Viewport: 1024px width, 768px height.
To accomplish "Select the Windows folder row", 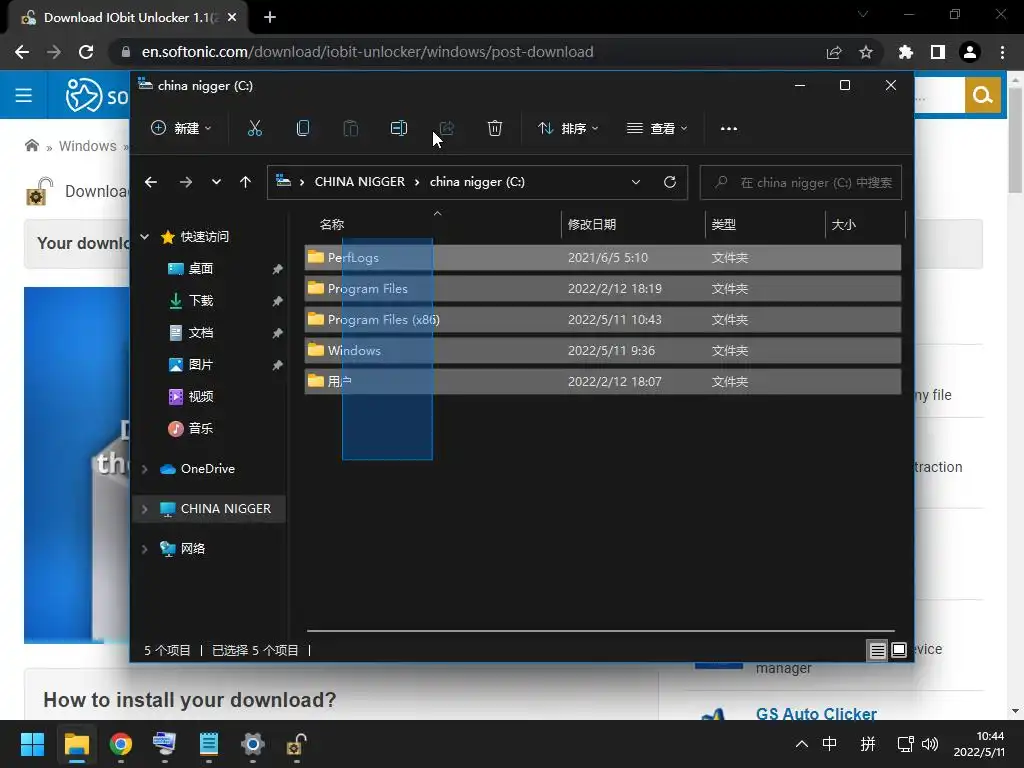I will 603,351.
